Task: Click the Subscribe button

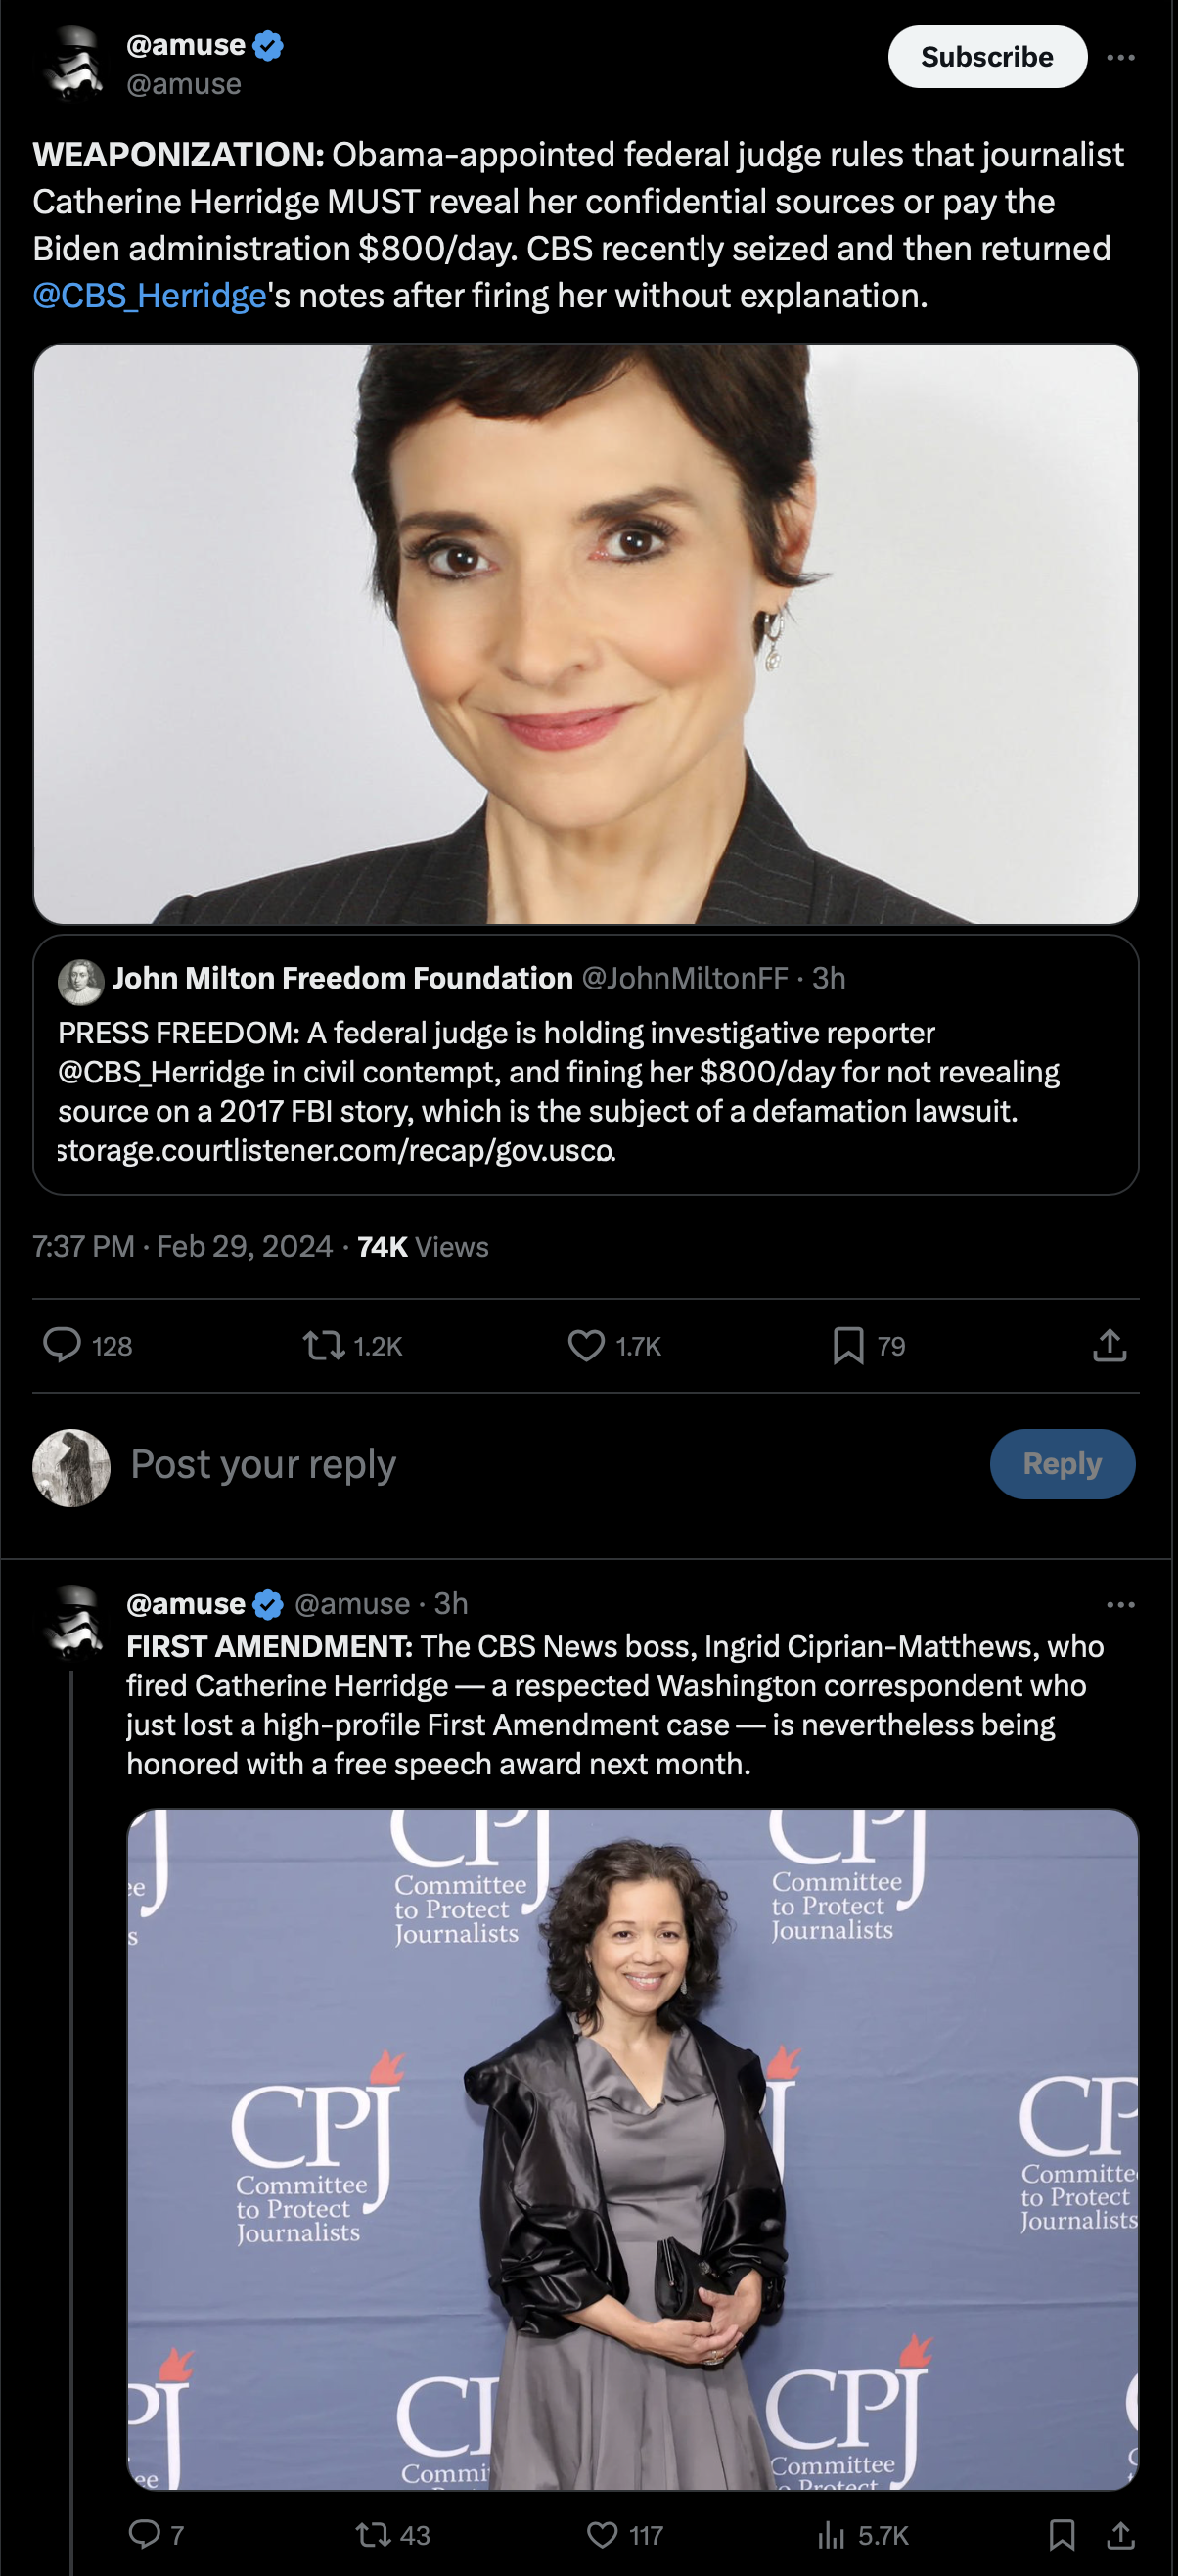Action: point(987,57)
